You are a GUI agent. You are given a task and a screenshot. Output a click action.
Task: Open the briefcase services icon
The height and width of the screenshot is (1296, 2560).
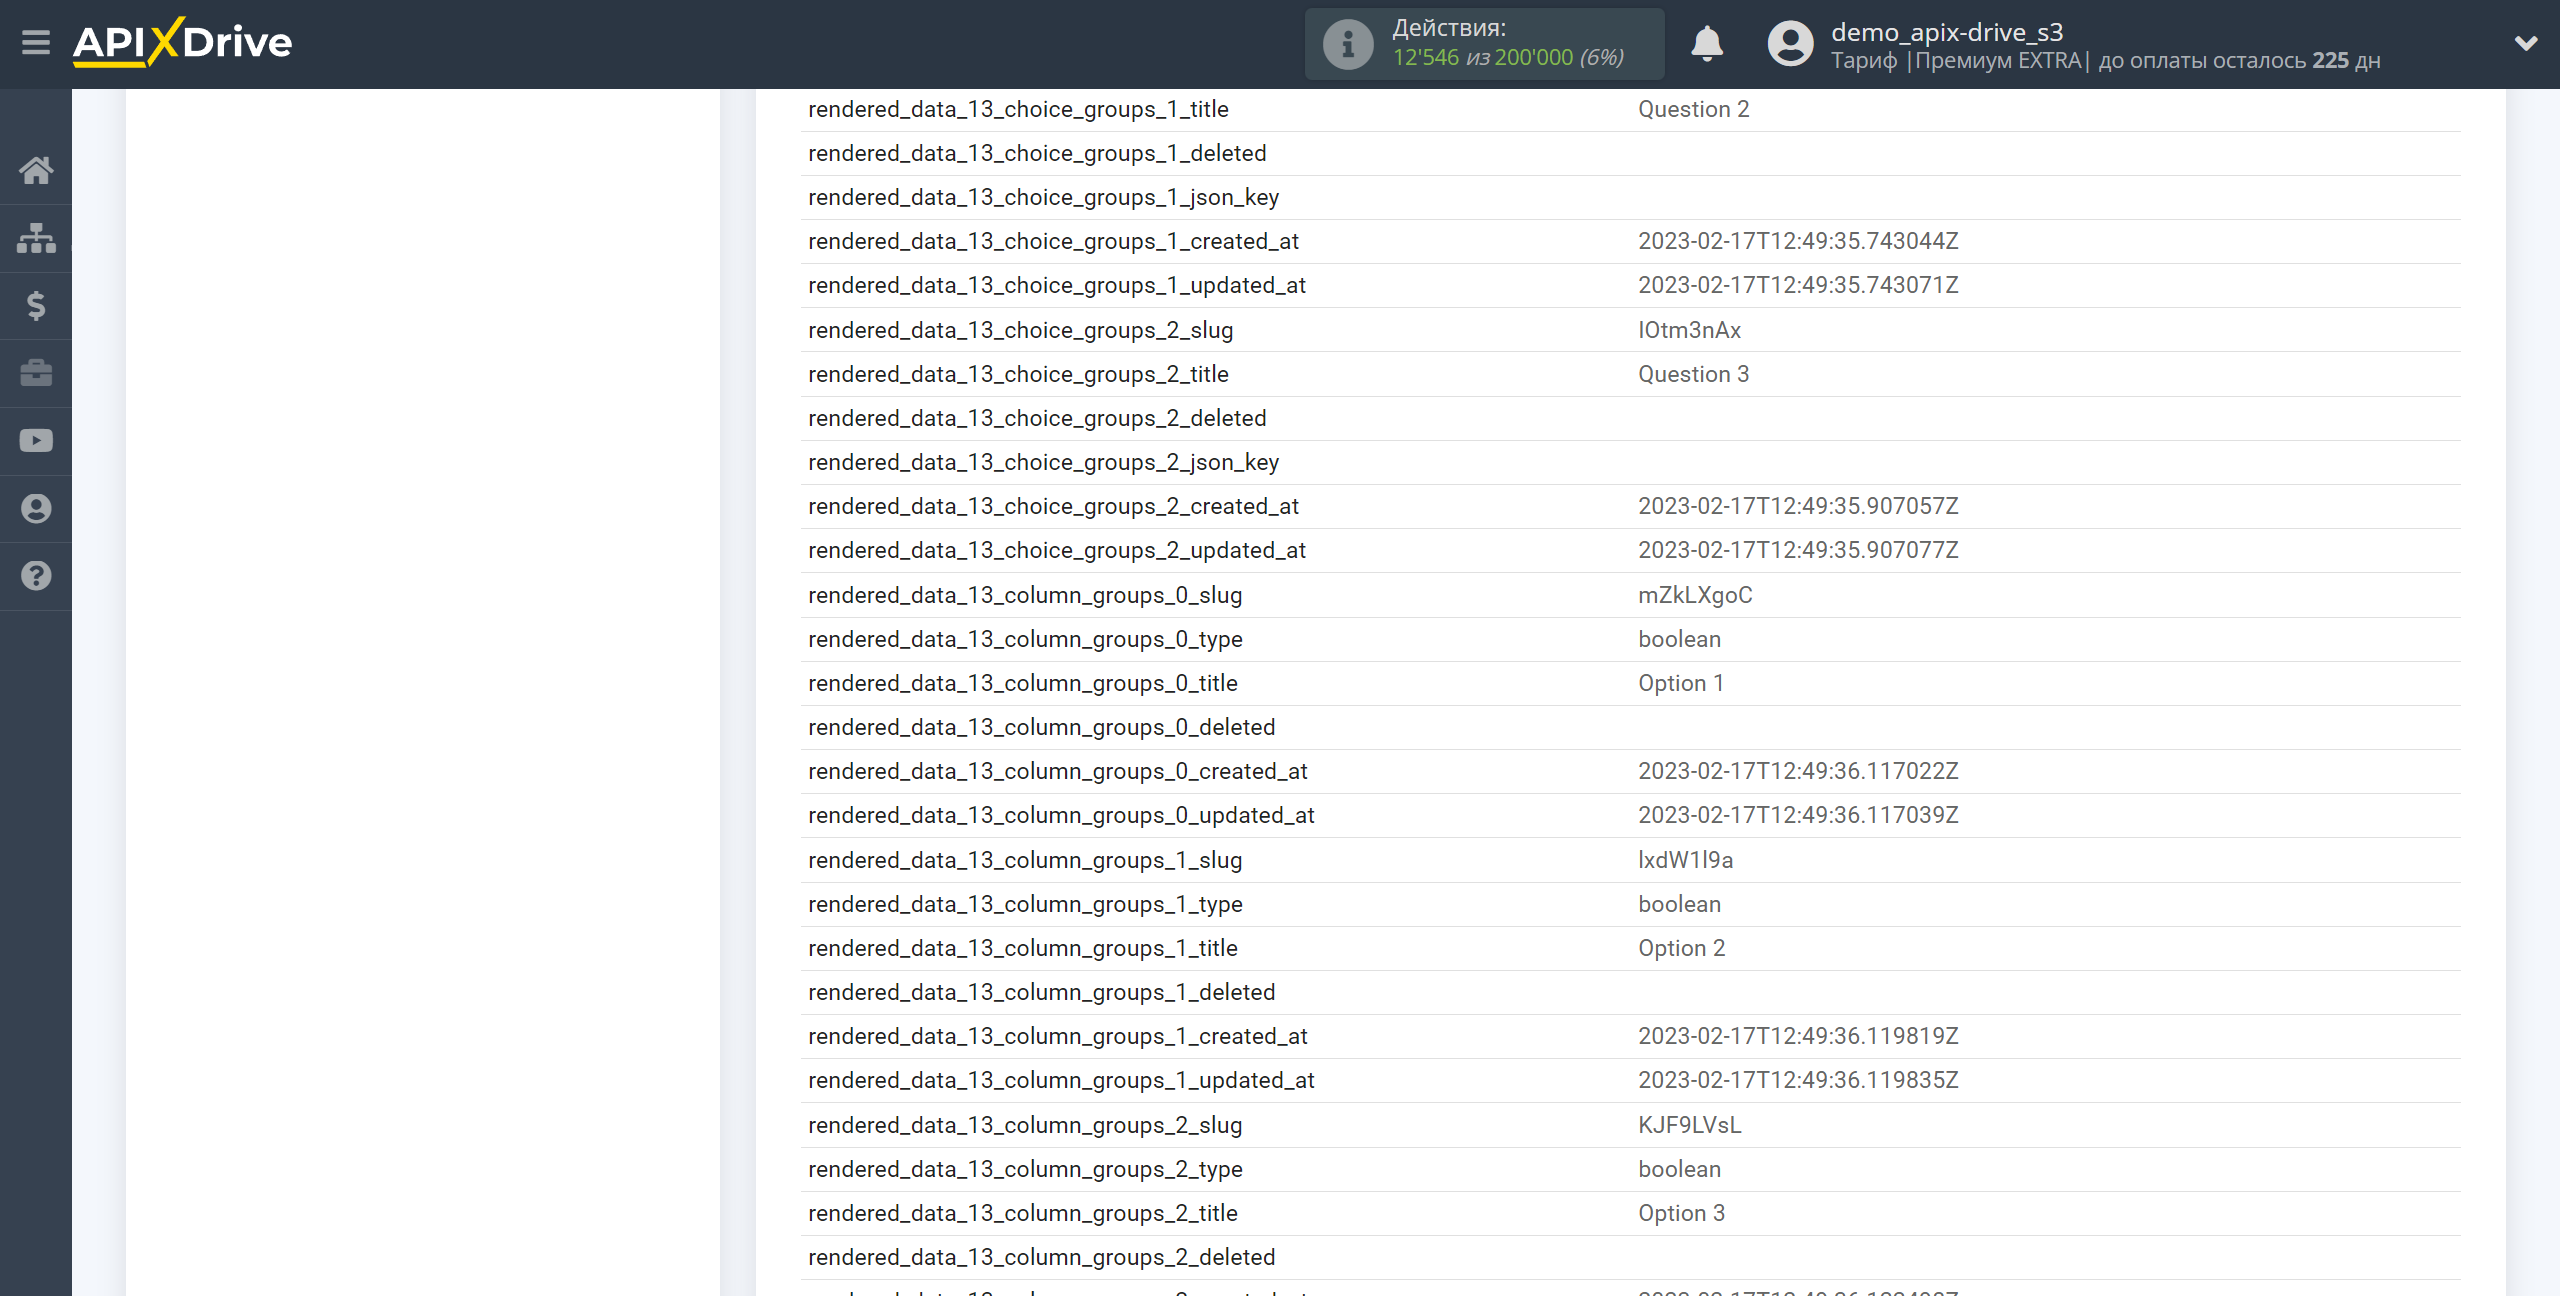[x=36, y=373]
